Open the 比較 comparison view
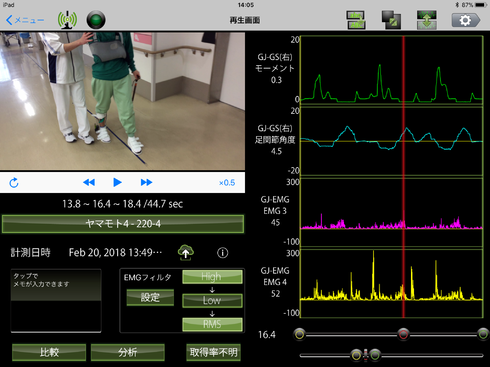Screen dimensions: 490x367 pyautogui.click(x=49, y=352)
